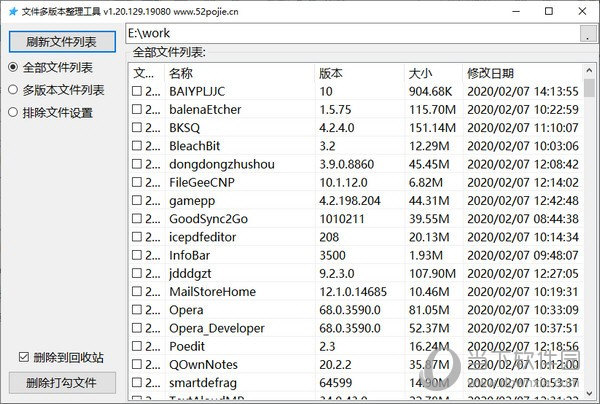Sort by the 名称 column header

pos(240,73)
